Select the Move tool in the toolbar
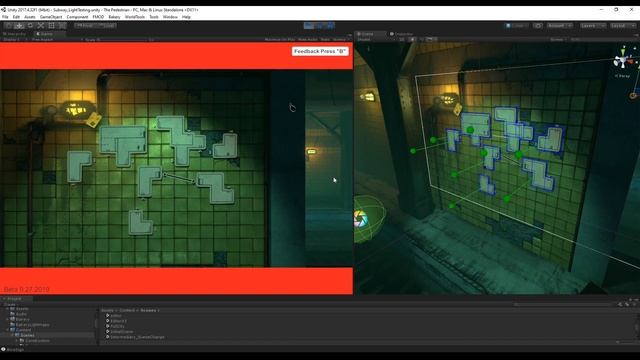The width and height of the screenshot is (640, 360). 19,25
